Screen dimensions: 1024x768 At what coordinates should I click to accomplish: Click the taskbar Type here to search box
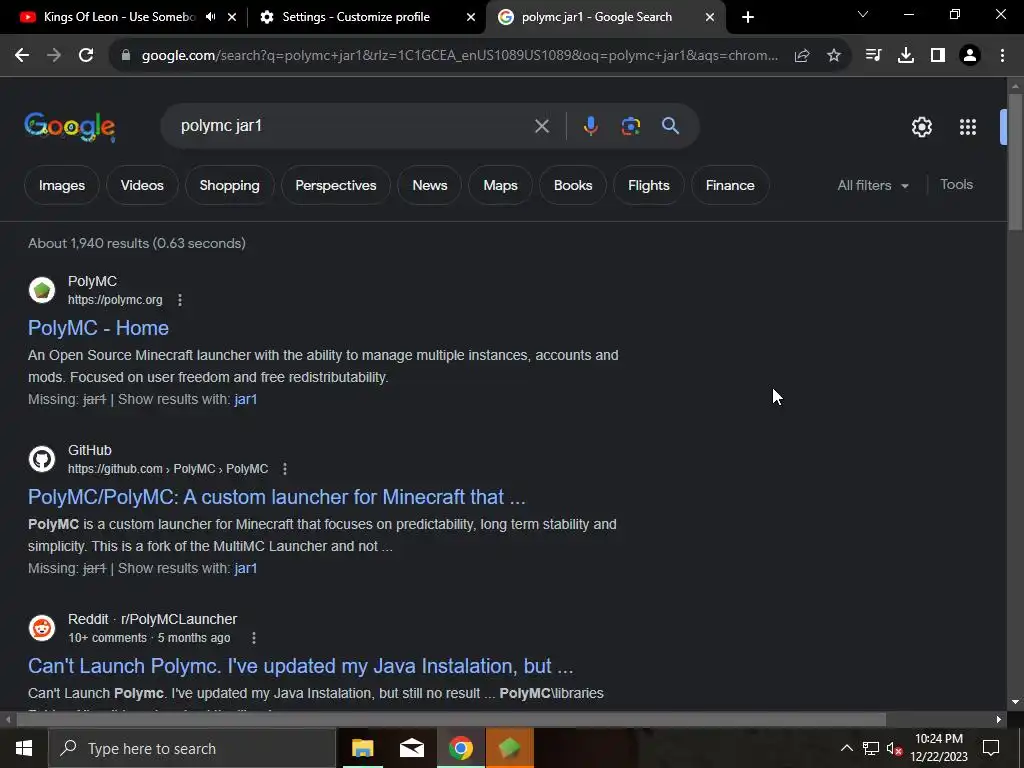click(x=192, y=748)
